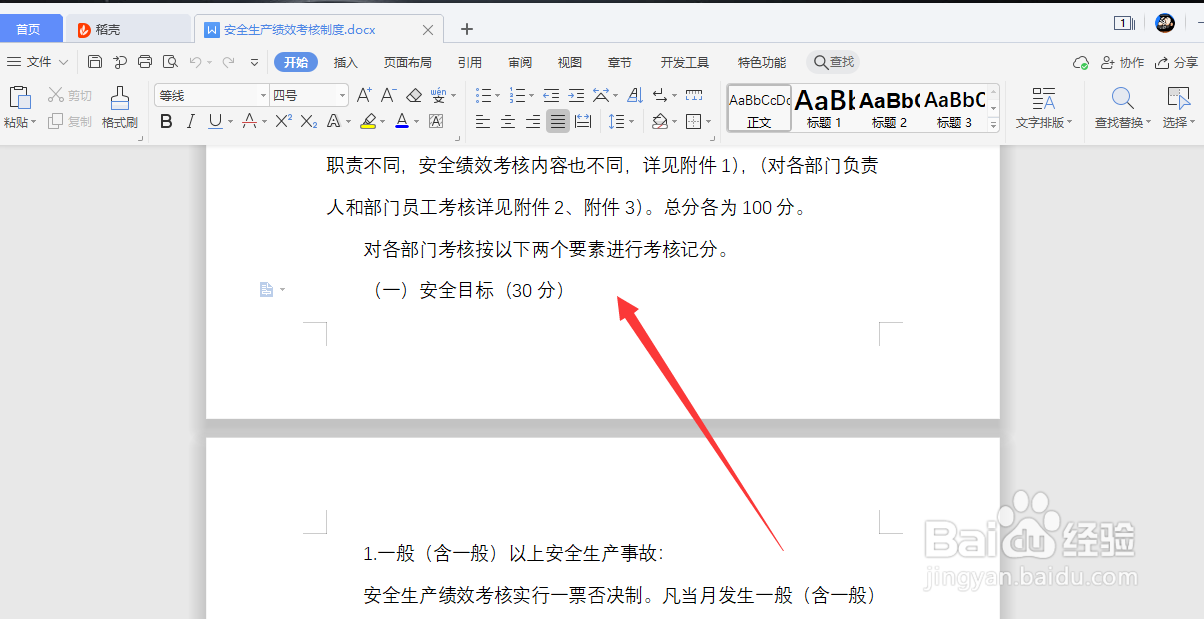Click the distributed alignment icon
1204x619 pixels.
tap(583, 121)
